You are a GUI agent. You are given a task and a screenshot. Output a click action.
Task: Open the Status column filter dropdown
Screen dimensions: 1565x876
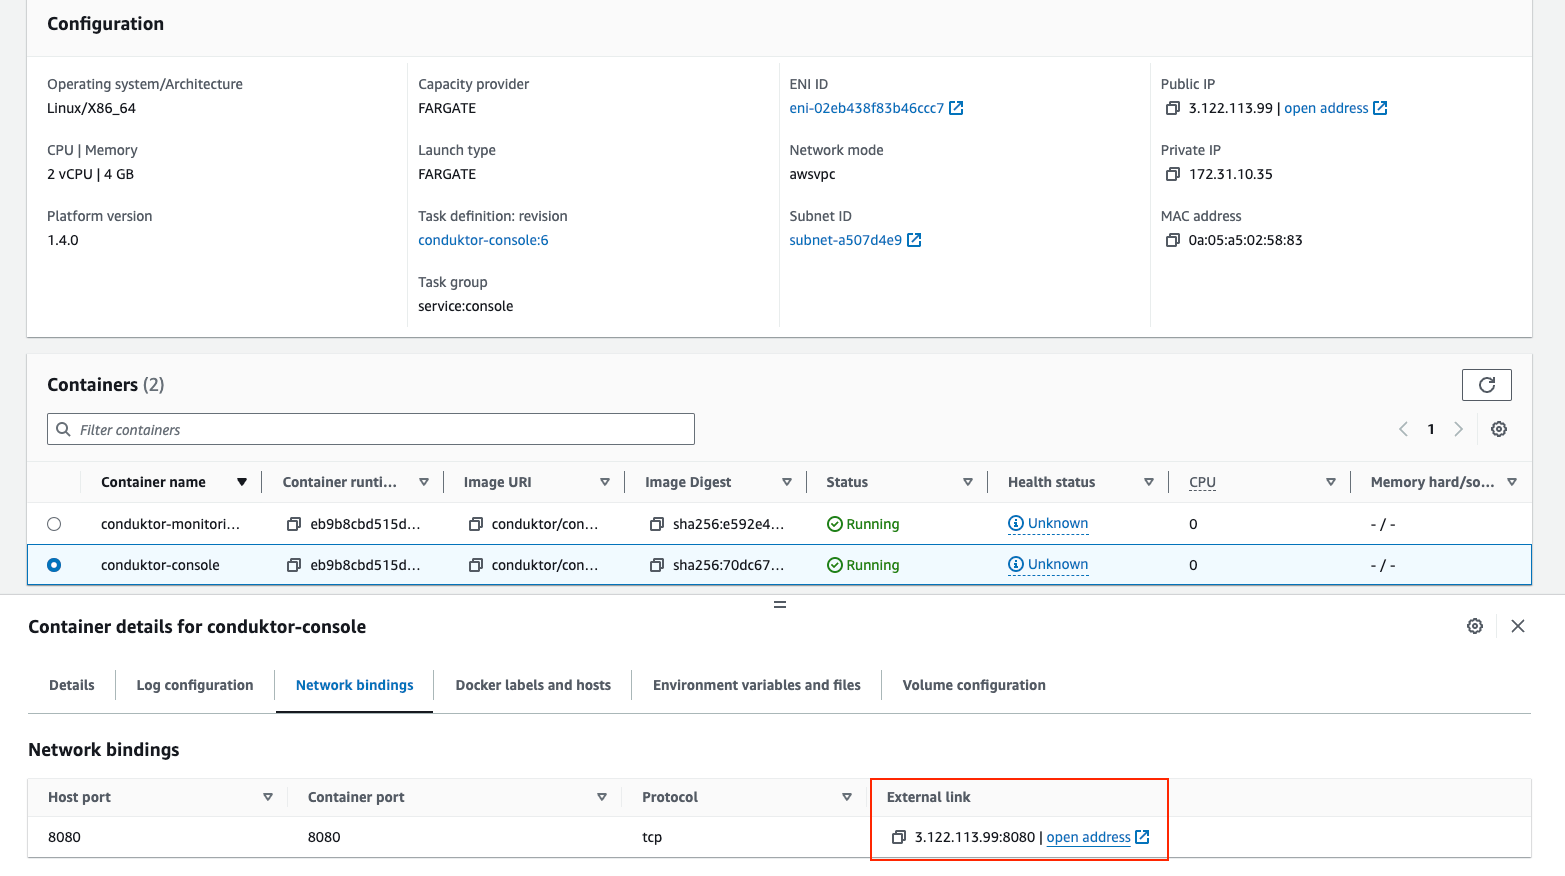tap(967, 481)
